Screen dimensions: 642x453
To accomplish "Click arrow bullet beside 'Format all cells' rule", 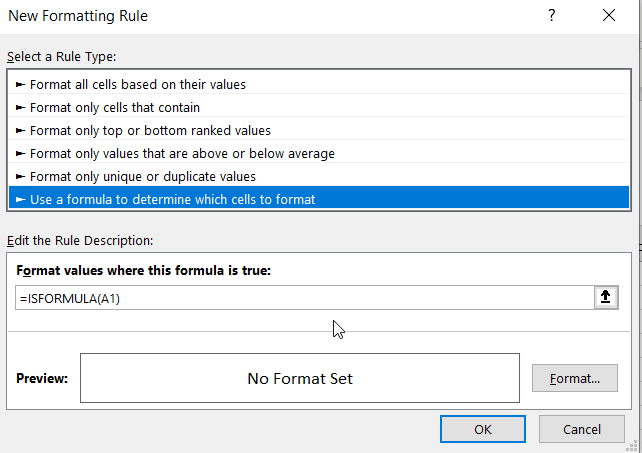I will [x=20, y=85].
